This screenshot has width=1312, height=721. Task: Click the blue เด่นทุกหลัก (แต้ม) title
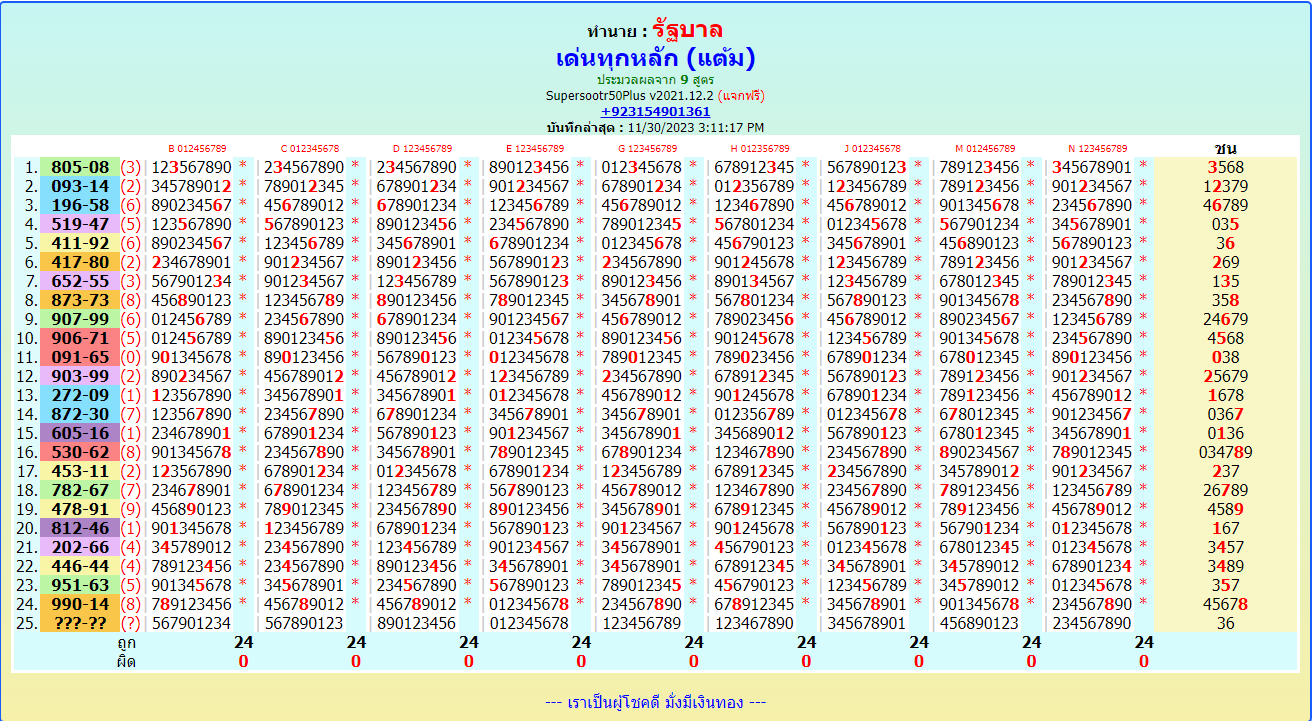tap(655, 58)
